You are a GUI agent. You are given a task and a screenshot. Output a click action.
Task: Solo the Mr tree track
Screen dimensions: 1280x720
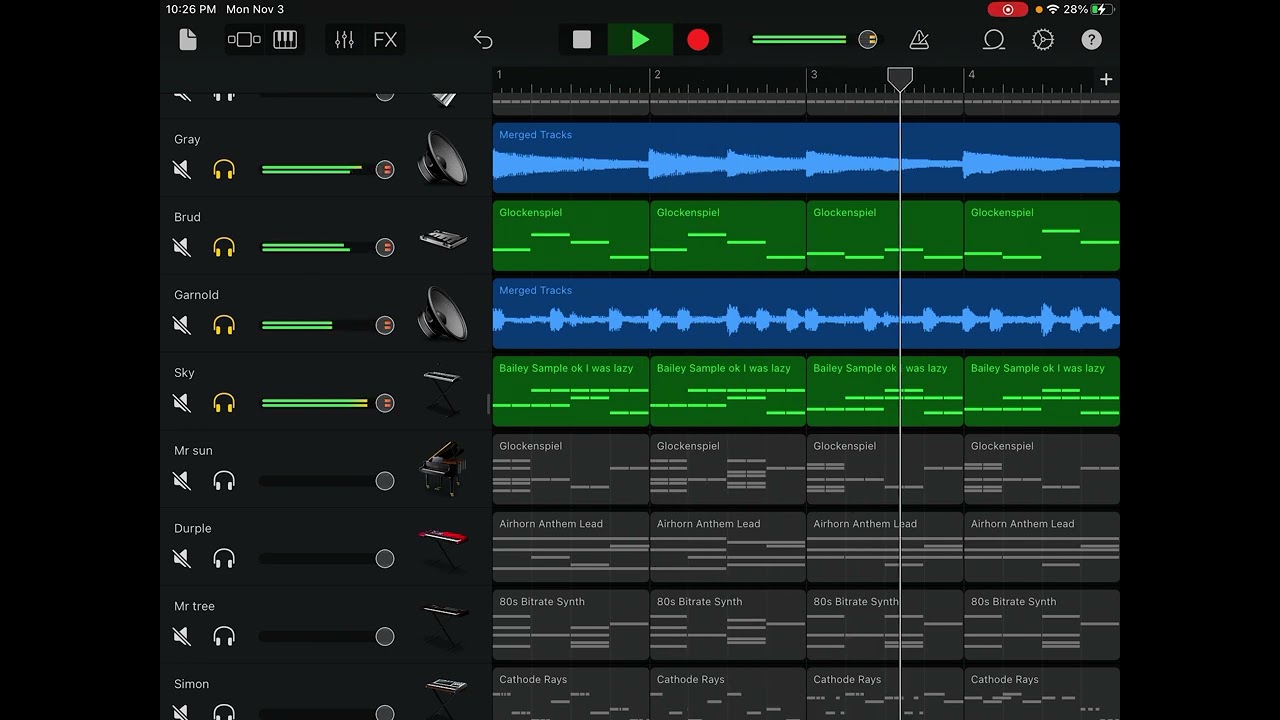(x=224, y=636)
